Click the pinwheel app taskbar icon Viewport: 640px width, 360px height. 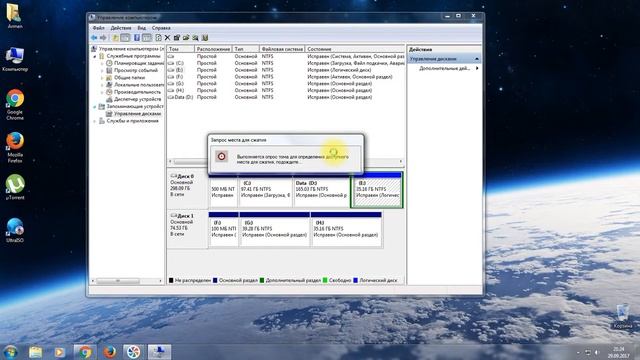coord(133,352)
